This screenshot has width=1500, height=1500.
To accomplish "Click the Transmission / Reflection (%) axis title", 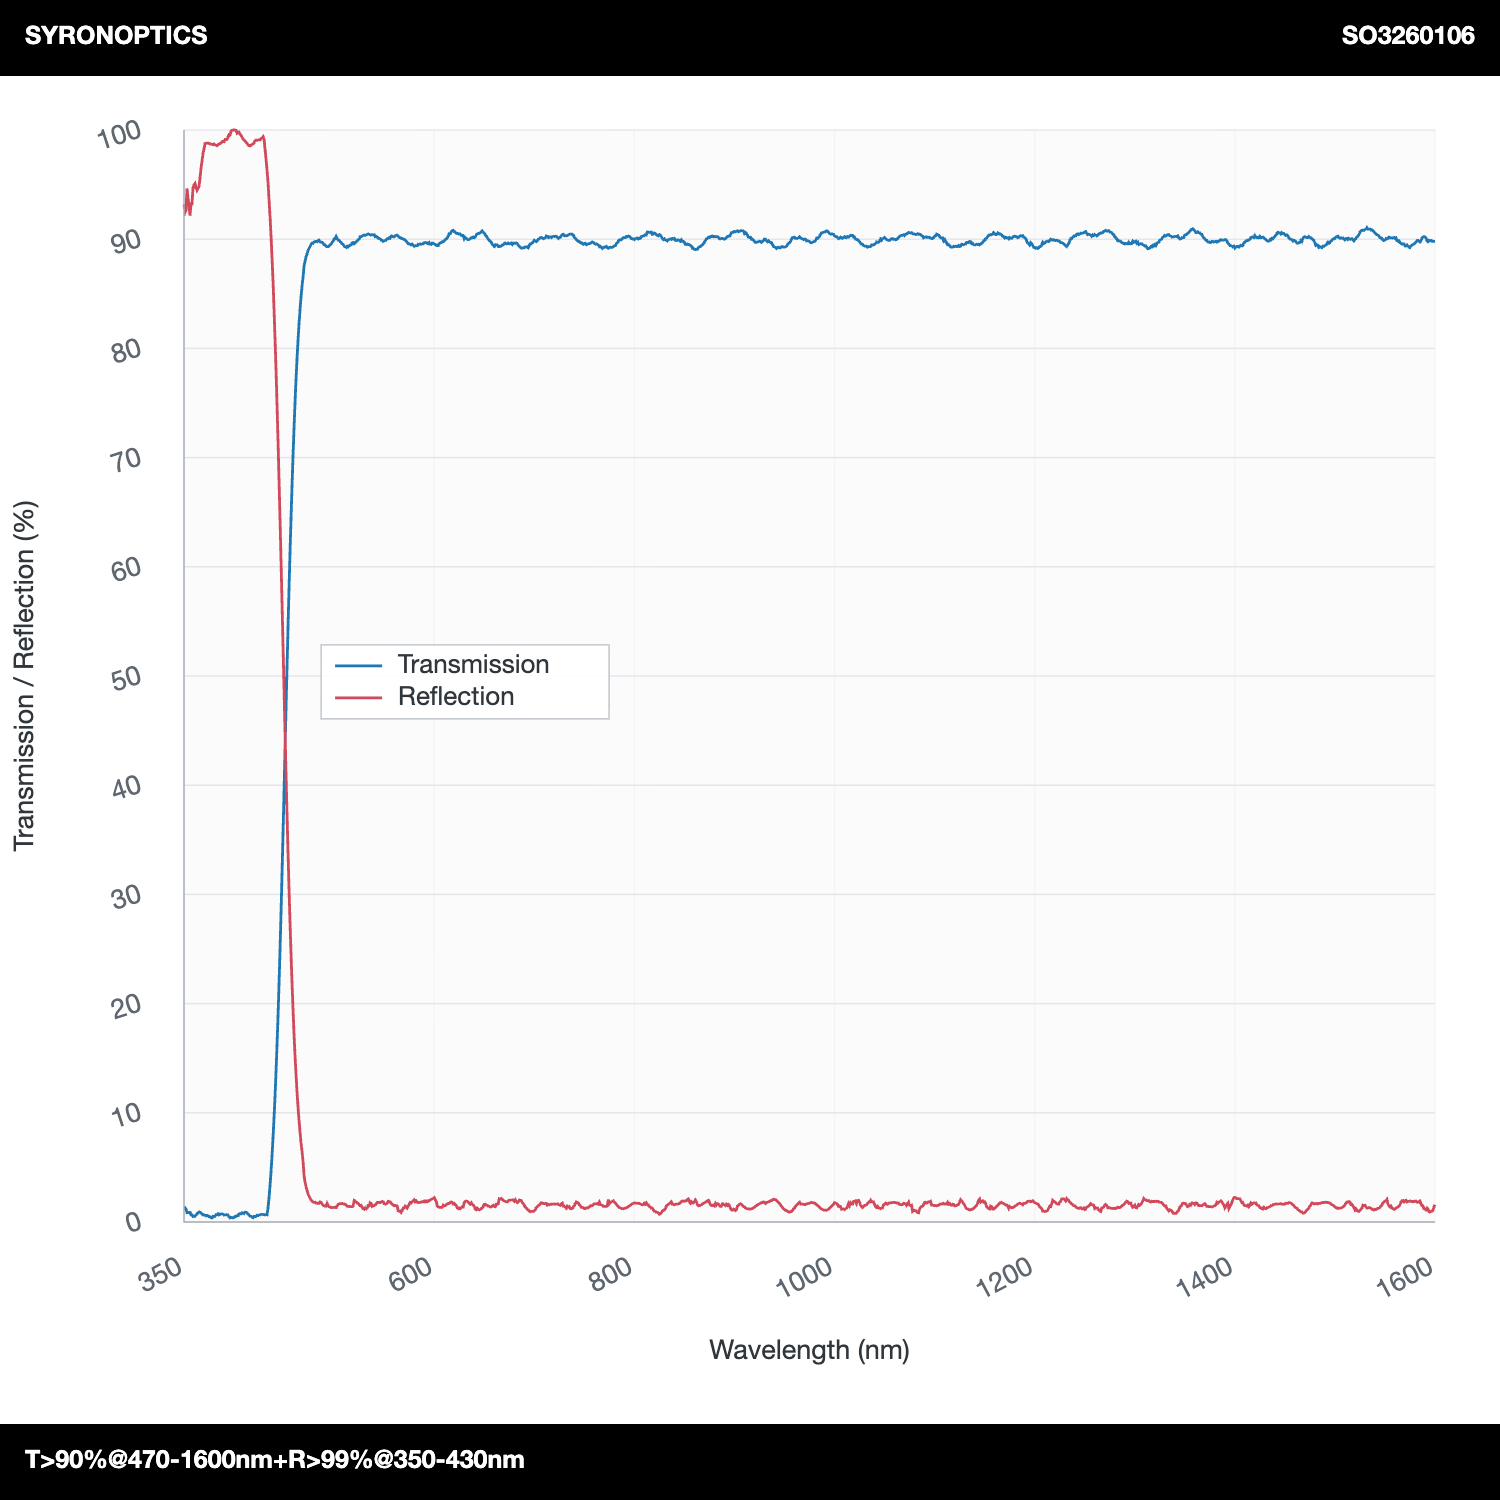I will coord(24,676).
